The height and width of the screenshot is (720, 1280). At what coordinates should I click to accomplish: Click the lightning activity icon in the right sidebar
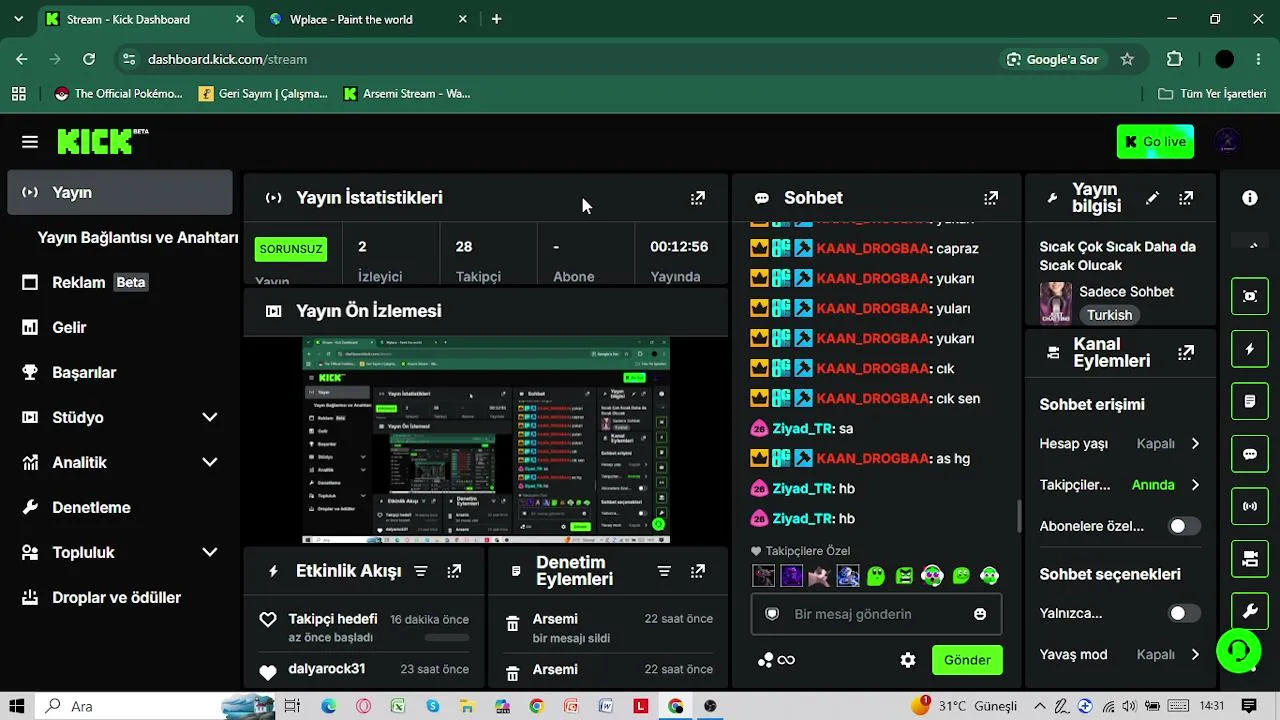(1250, 349)
